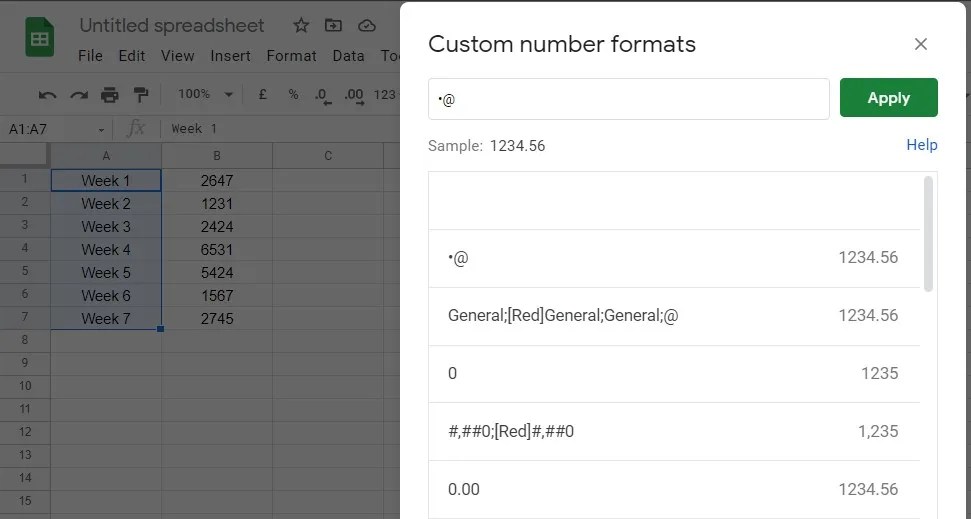
Task: Select cell containing Week 6
Action: coord(106,295)
